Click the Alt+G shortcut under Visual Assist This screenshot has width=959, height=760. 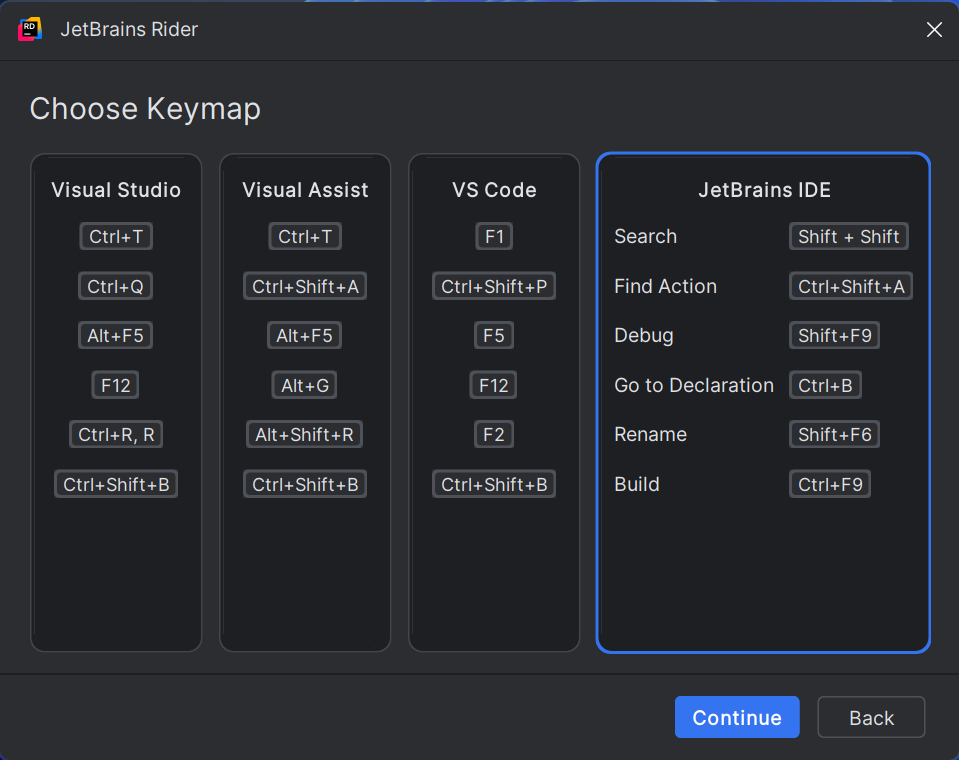[x=305, y=385]
